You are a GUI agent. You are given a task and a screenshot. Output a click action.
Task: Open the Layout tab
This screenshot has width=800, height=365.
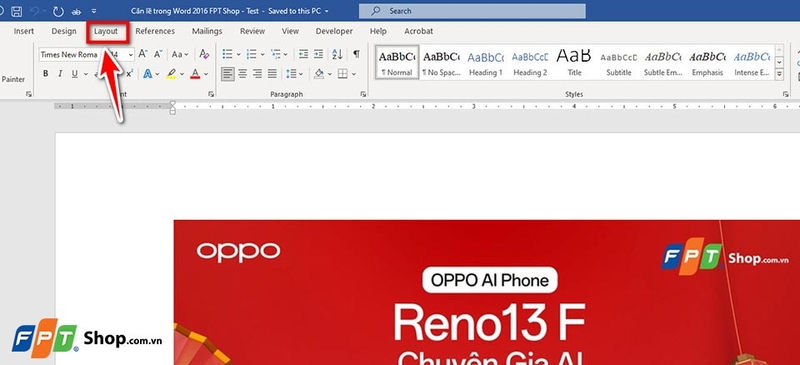pos(106,31)
